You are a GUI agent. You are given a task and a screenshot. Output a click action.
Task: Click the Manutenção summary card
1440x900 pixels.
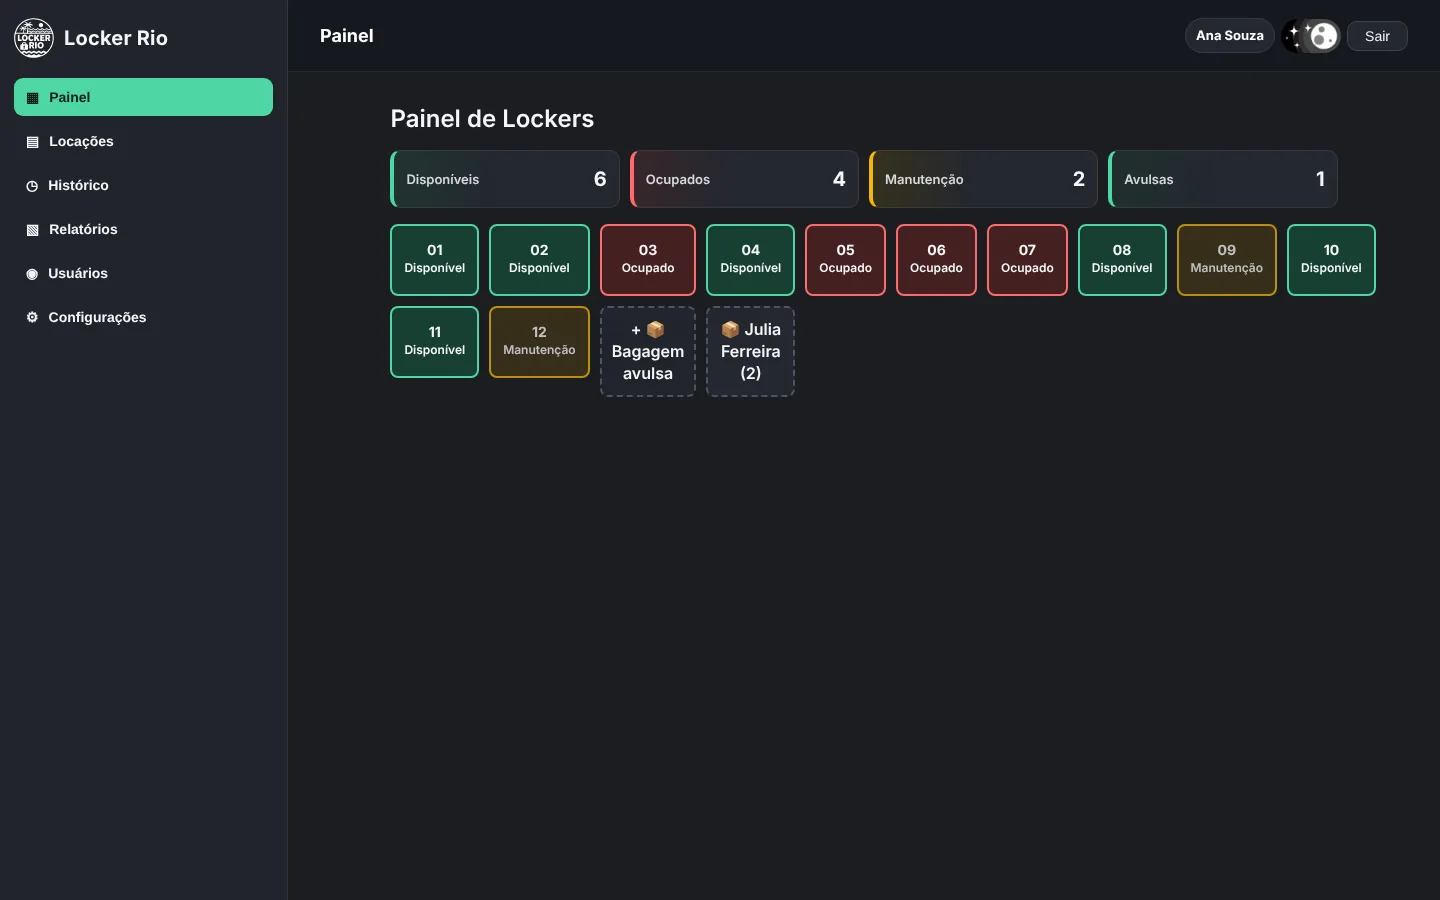coord(983,179)
